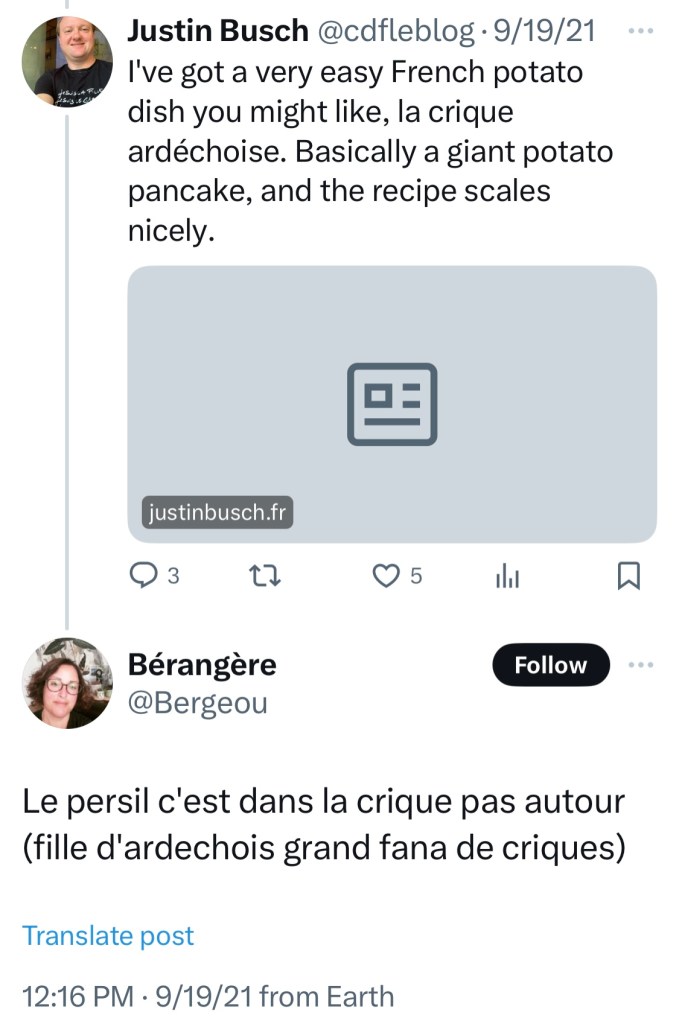View analytics bar chart icon

click(507, 575)
